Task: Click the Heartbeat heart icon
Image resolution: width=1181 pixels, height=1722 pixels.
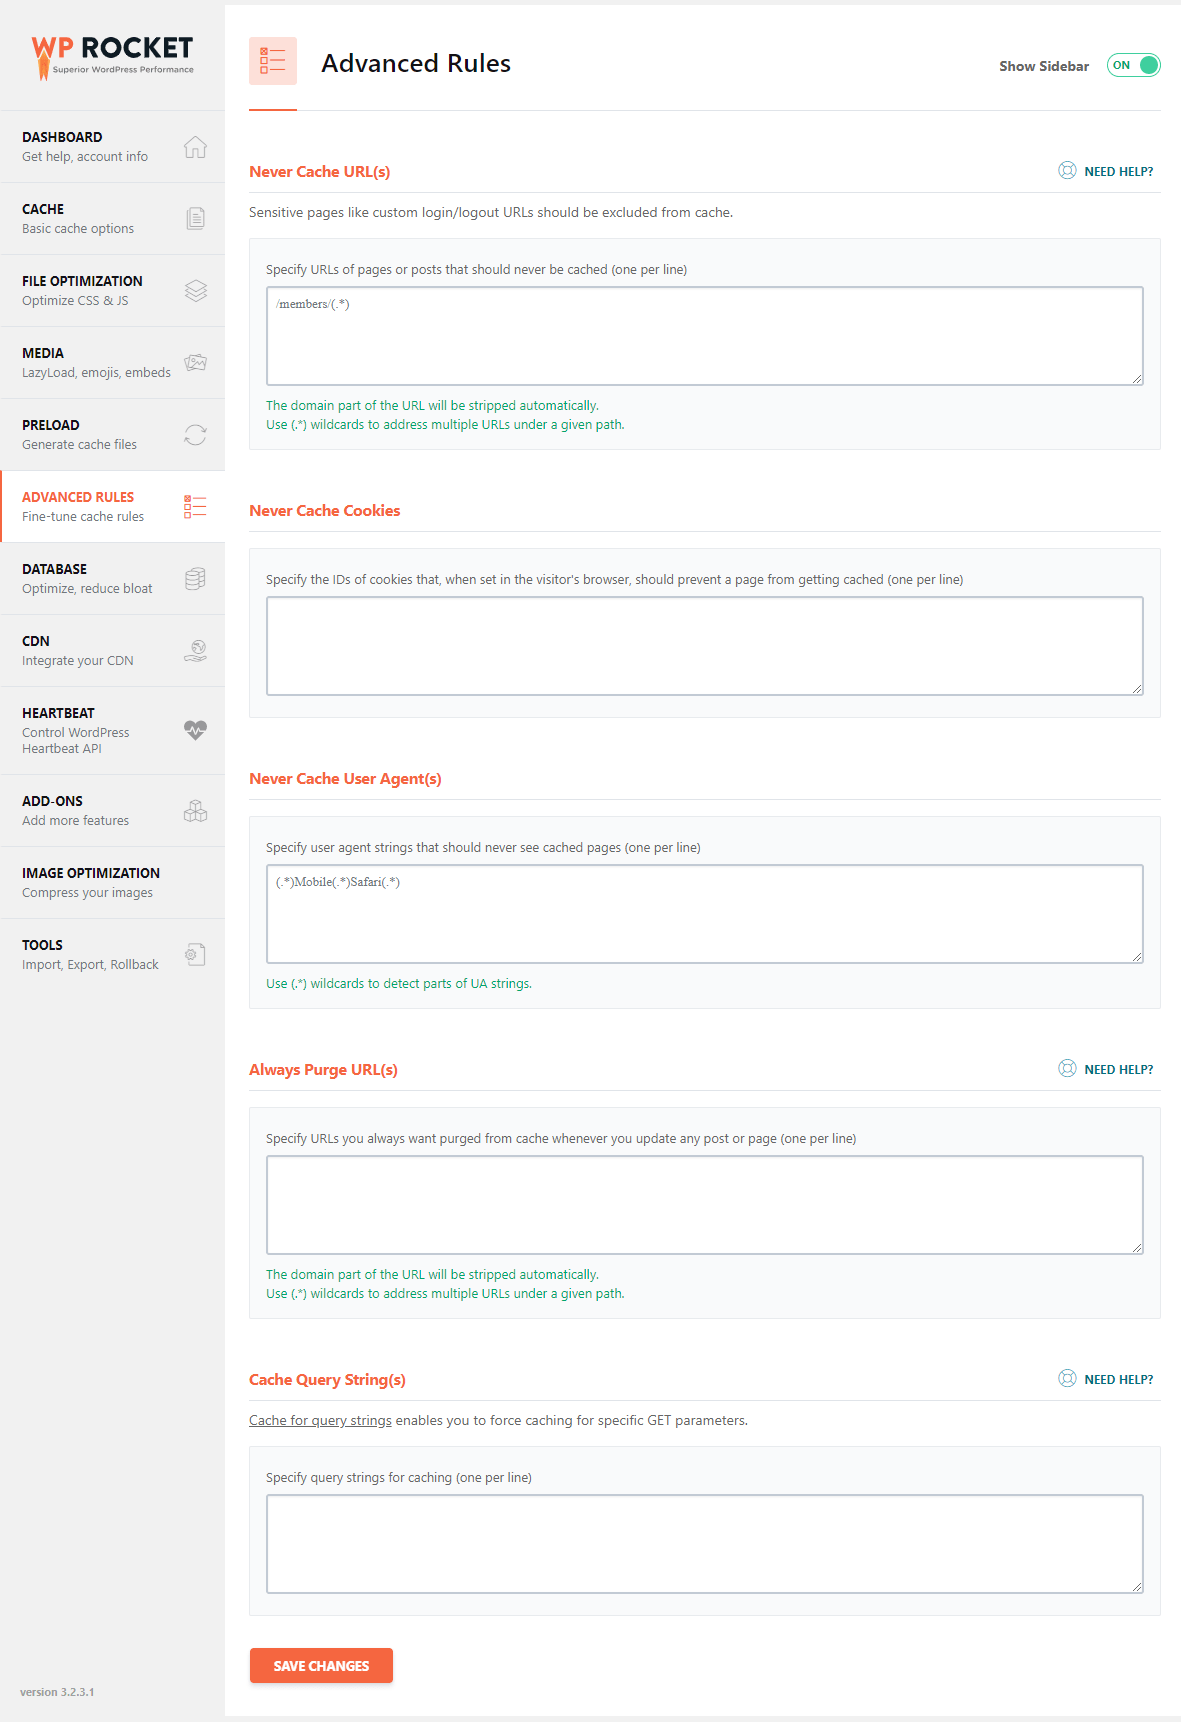Action: pyautogui.click(x=195, y=730)
